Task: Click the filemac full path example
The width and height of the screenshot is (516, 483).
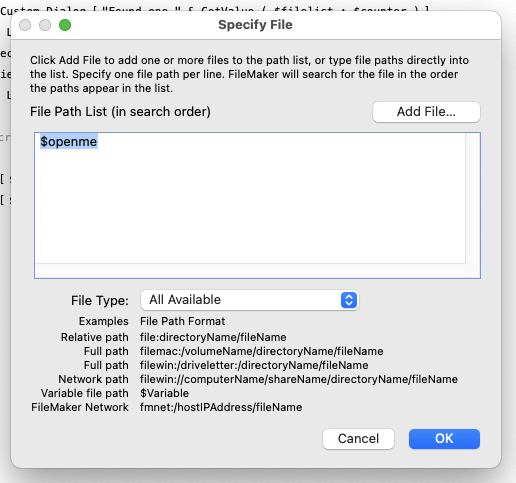Action: [262, 351]
